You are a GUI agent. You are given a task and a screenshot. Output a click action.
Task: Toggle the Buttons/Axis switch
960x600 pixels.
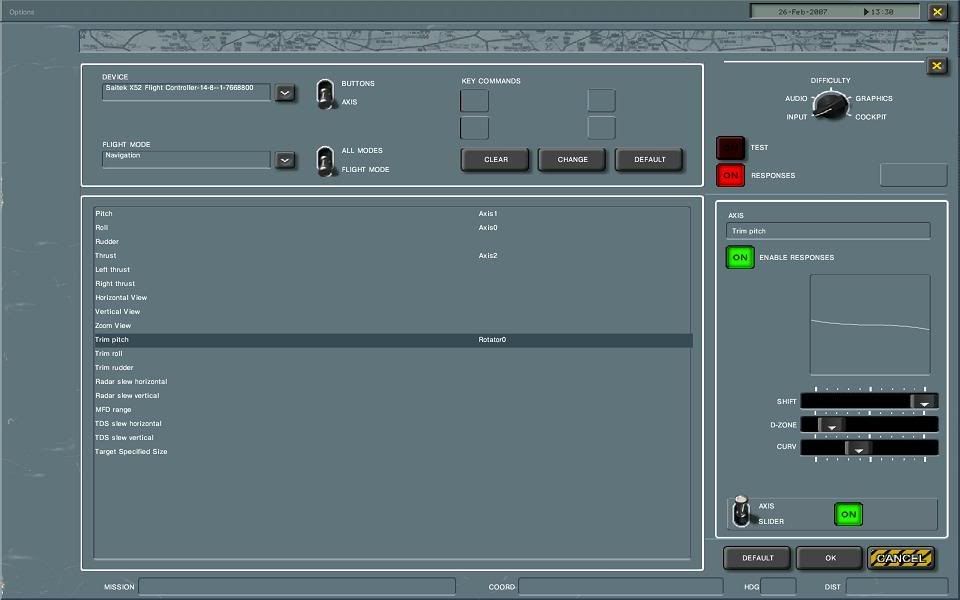[x=325, y=93]
